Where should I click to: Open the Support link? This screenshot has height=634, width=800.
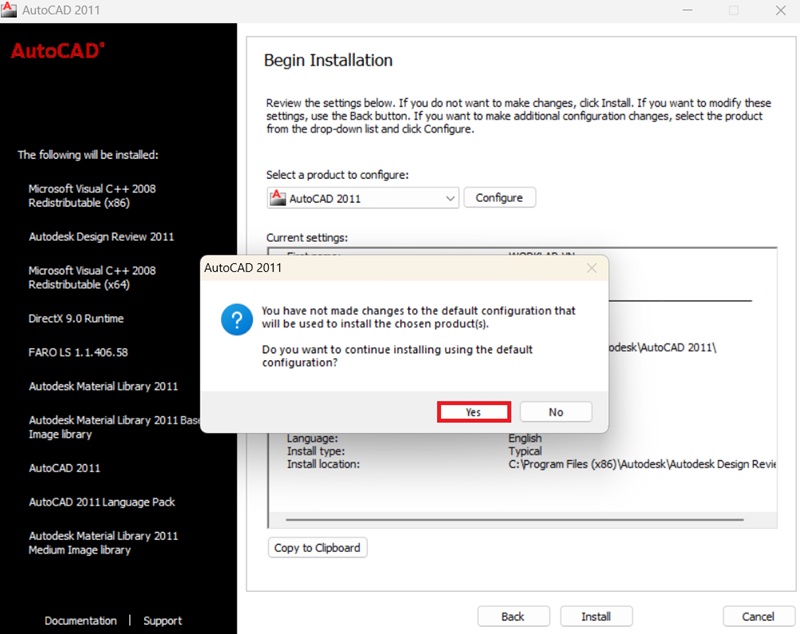coord(162,621)
